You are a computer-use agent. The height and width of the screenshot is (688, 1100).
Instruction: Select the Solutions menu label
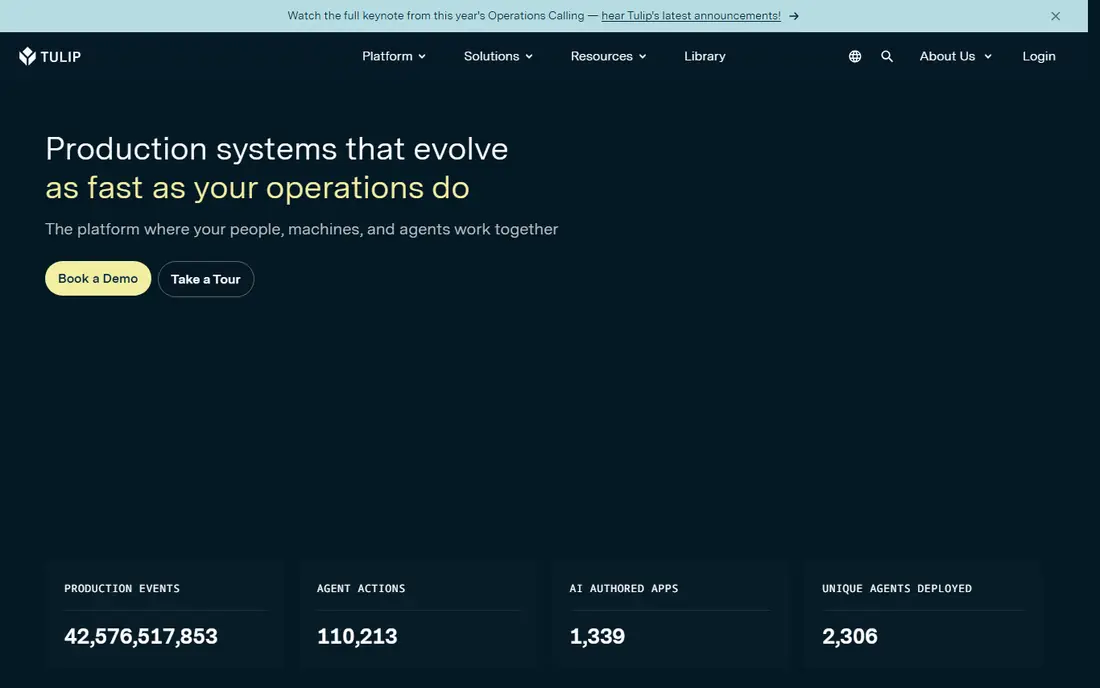(x=491, y=56)
